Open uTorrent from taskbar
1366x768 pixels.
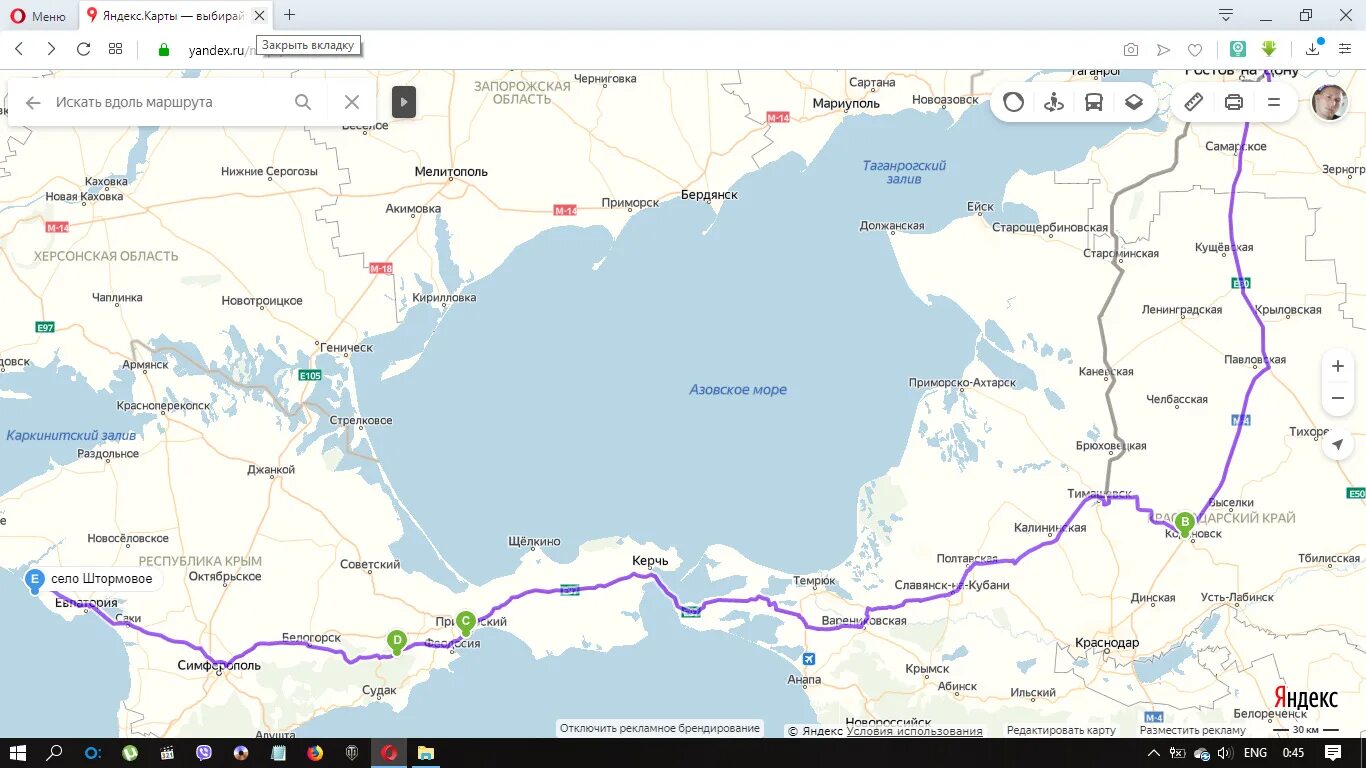tap(129, 753)
